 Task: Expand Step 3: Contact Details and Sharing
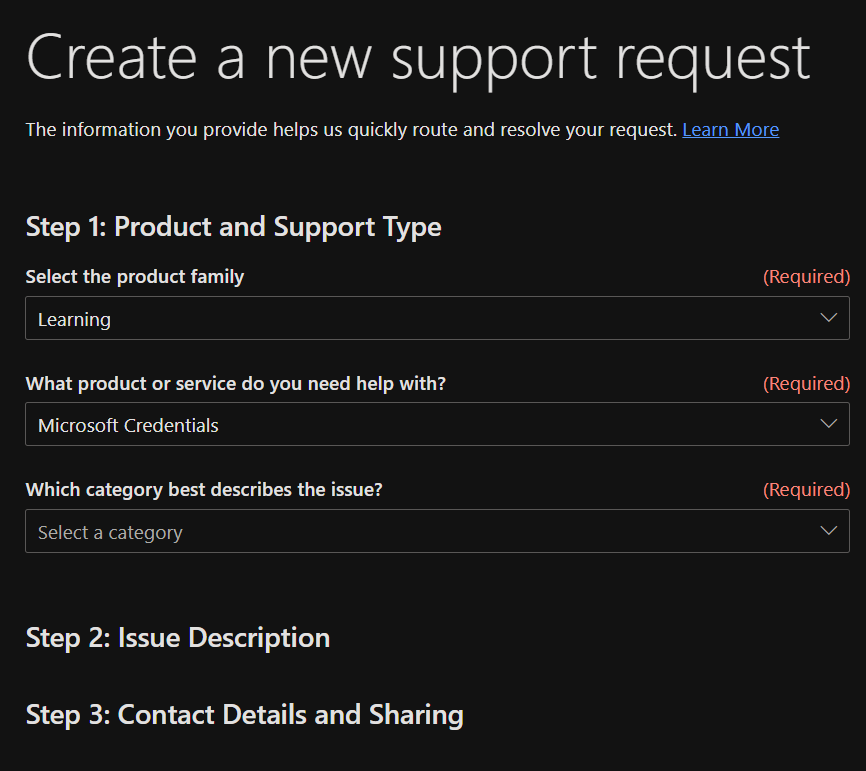[244, 715]
